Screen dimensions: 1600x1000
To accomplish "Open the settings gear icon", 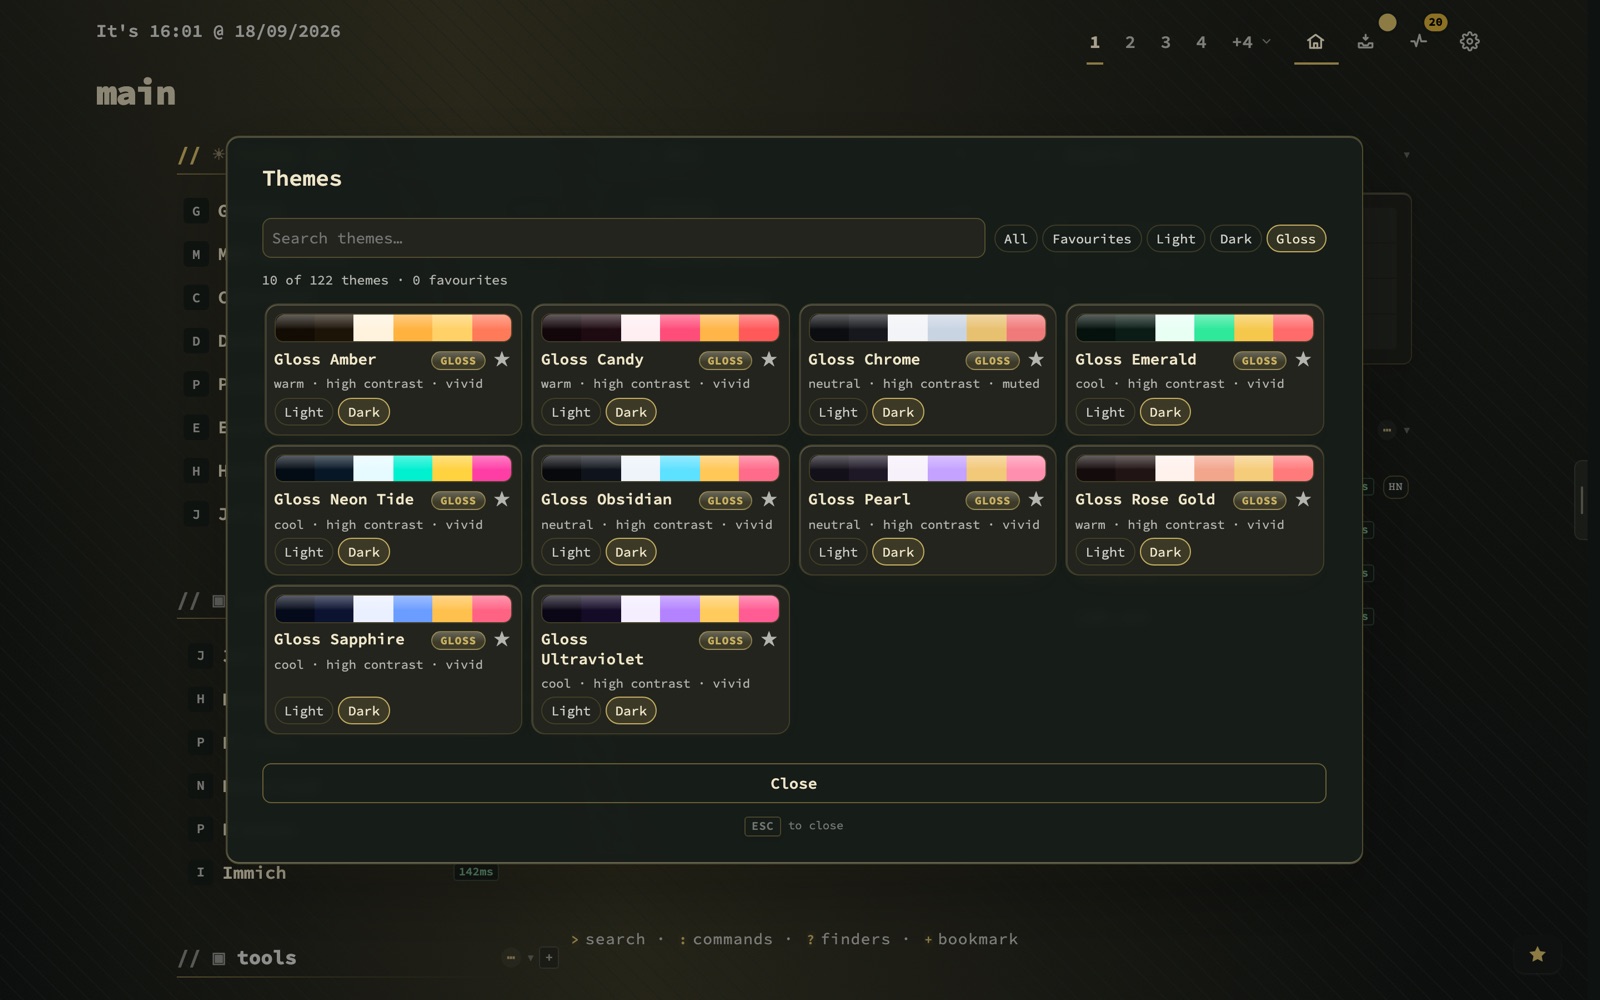I will point(1469,42).
